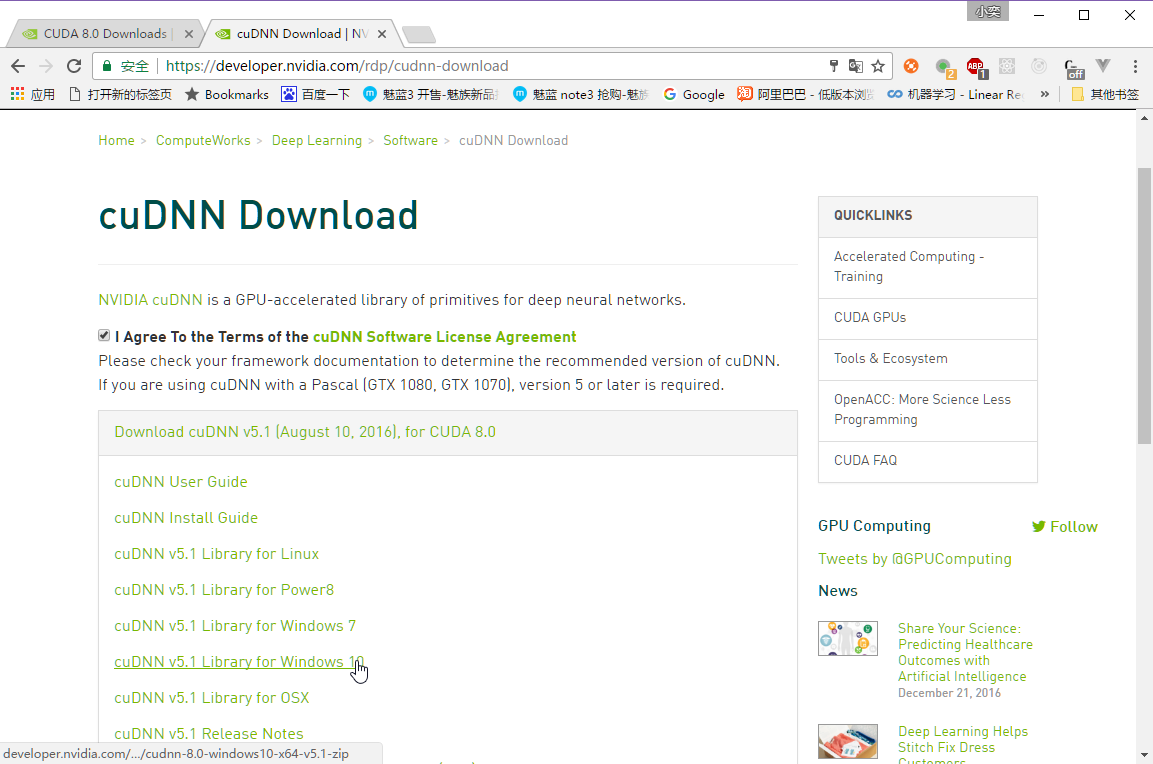The image size is (1153, 764).
Task: Open the 百度一下 bookmark
Action: point(315,94)
